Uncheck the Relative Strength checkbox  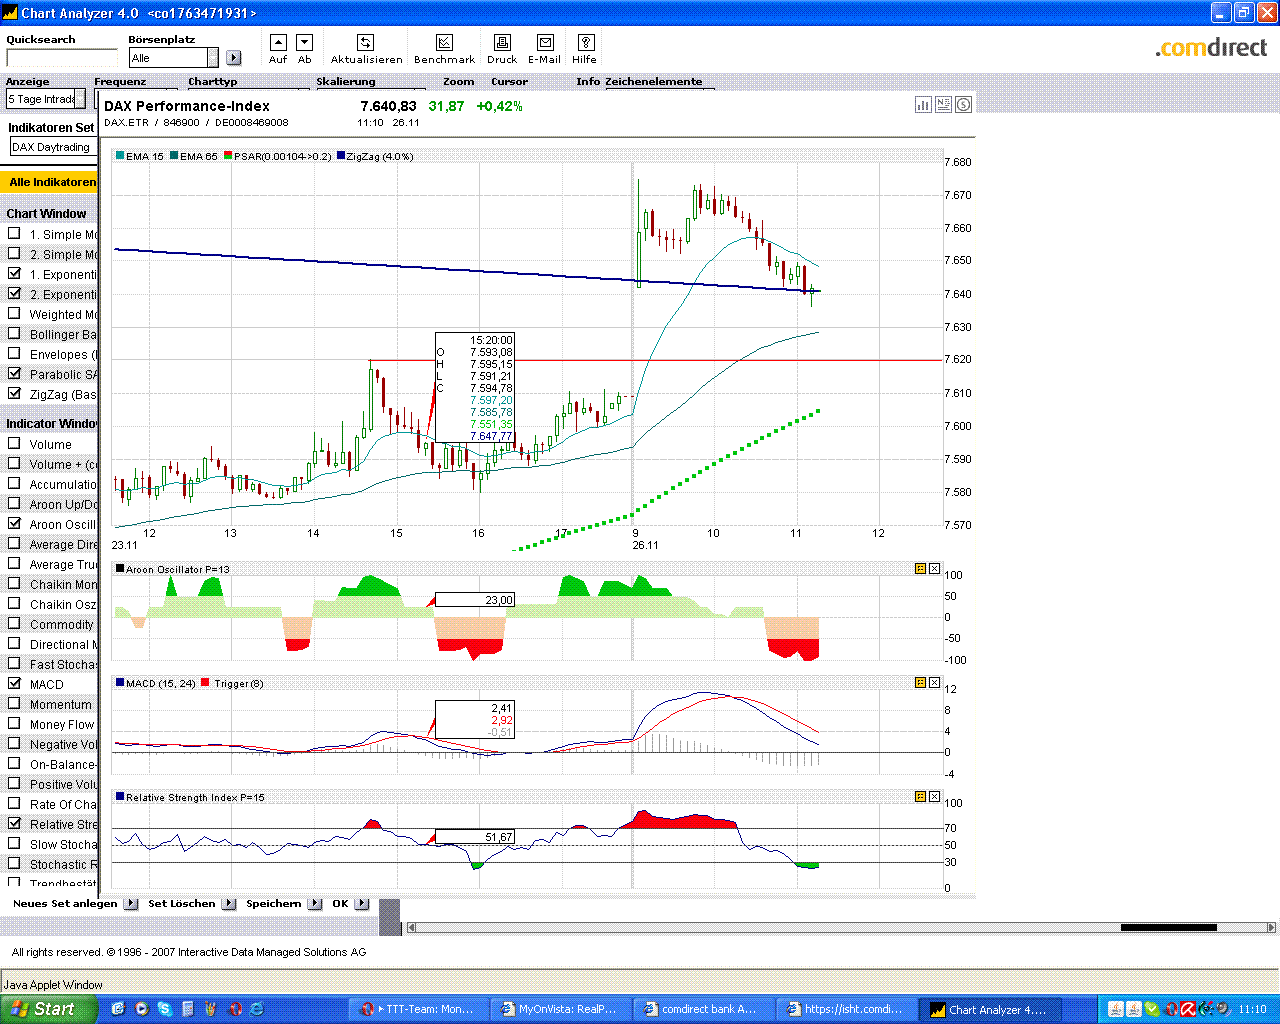tap(14, 823)
